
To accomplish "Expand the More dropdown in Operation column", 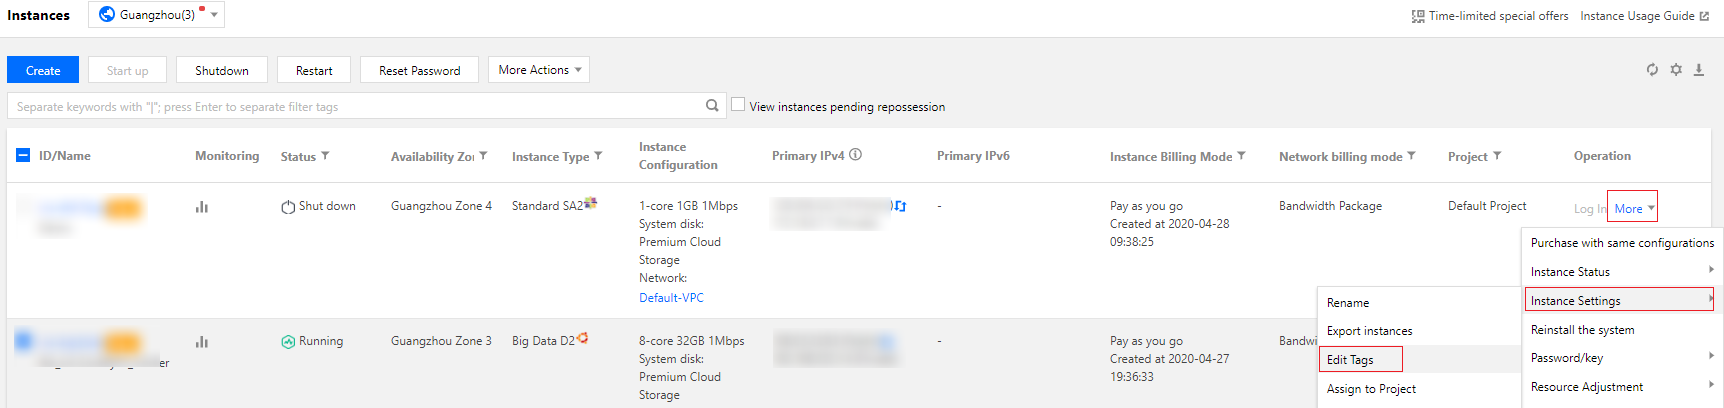I will pyautogui.click(x=1632, y=208).
